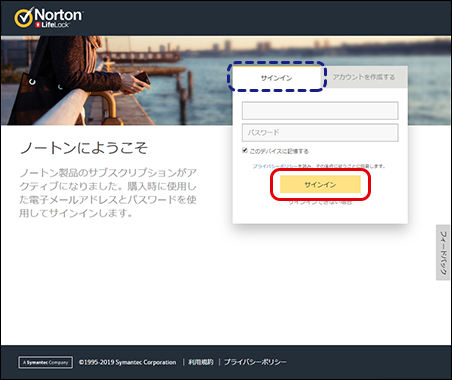The image size is (452, 380).
Task: Toggle the このデバイスに記憶する checkbox
Action: click(245, 150)
